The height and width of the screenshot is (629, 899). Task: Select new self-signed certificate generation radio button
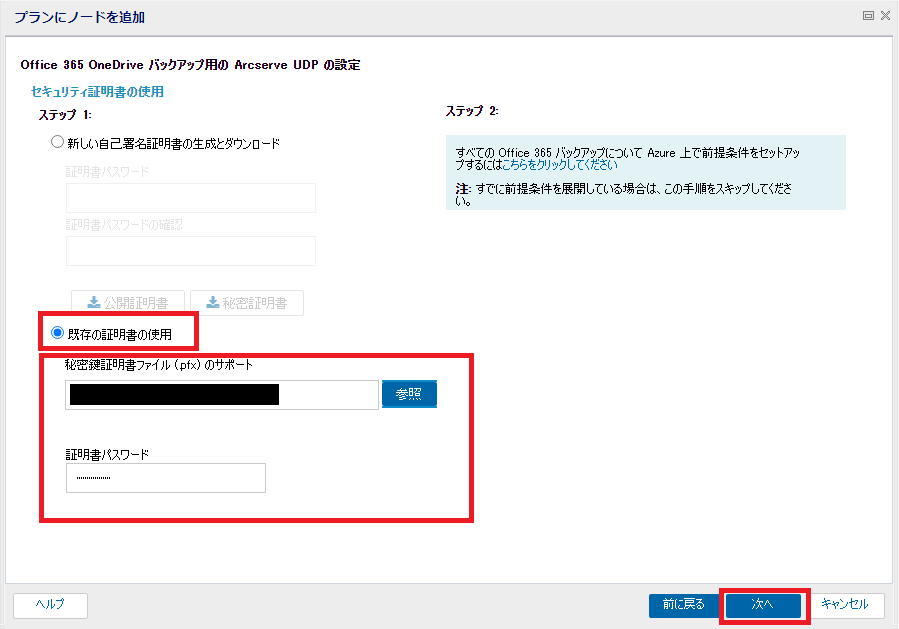(57, 142)
